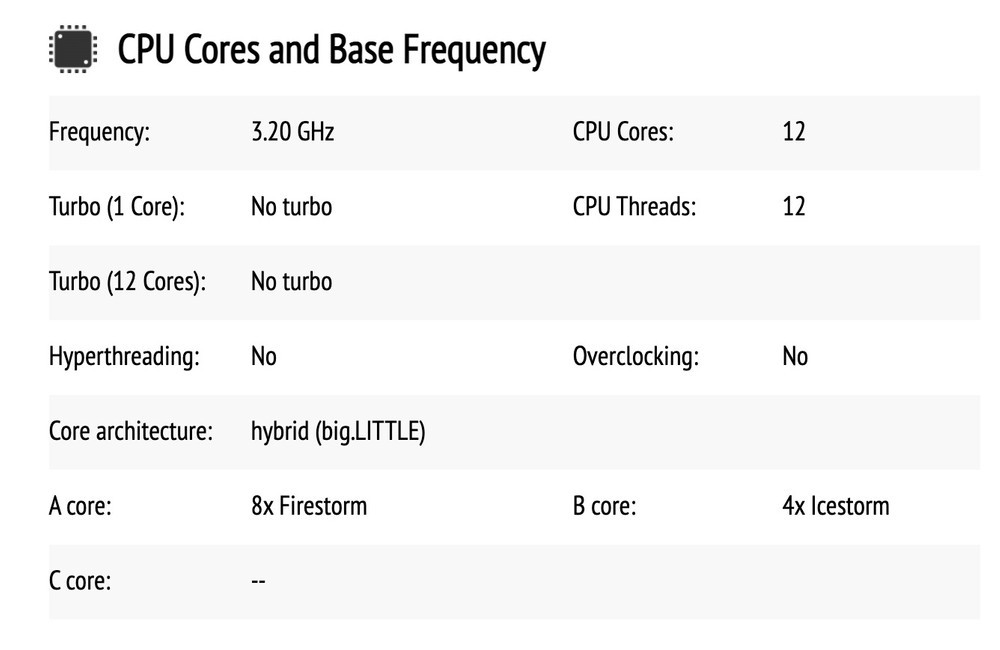1000x650 pixels.
Task: Click the 3.20 GHz frequency value
Action: point(292,132)
